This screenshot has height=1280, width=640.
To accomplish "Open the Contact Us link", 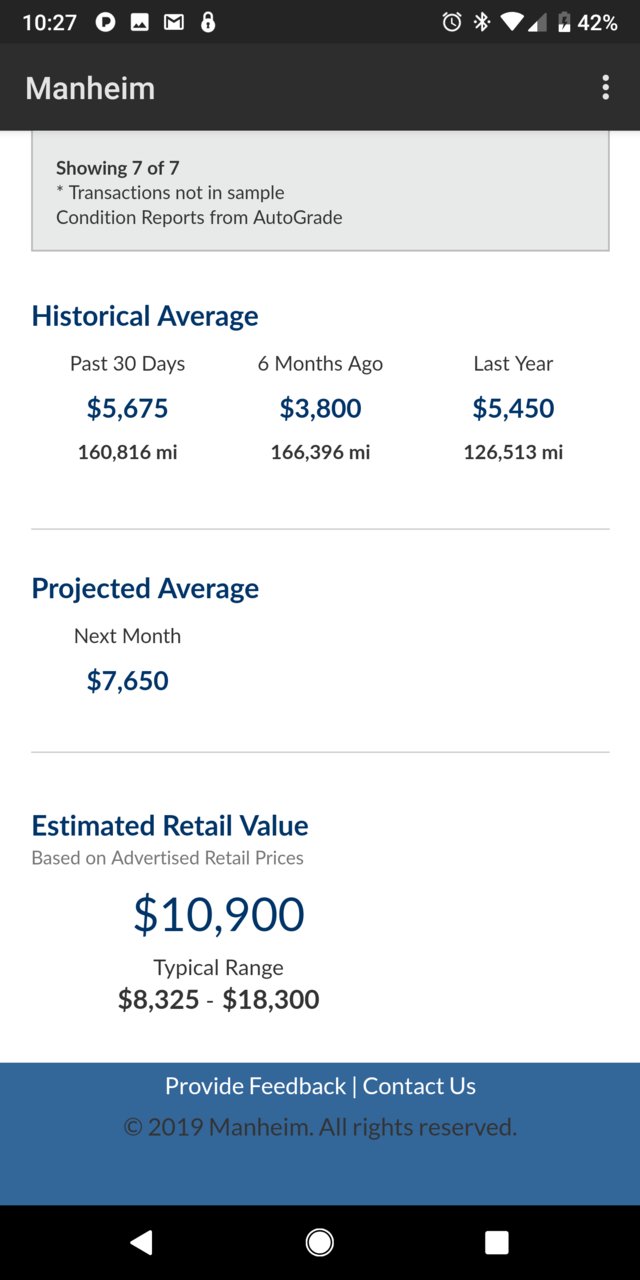I will (419, 1086).
